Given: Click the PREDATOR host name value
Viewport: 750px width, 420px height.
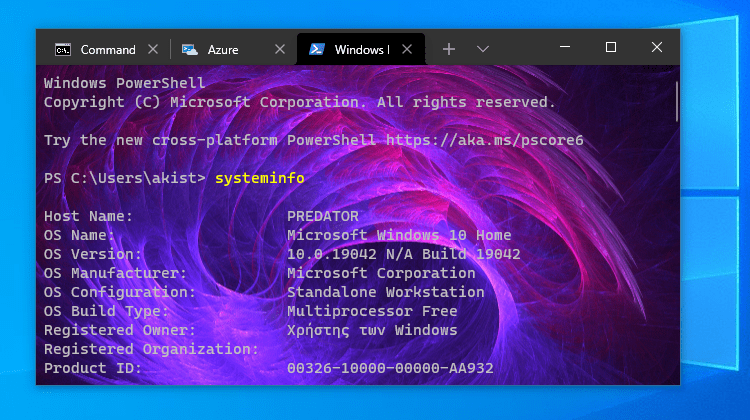Looking at the screenshot, I should [322, 216].
